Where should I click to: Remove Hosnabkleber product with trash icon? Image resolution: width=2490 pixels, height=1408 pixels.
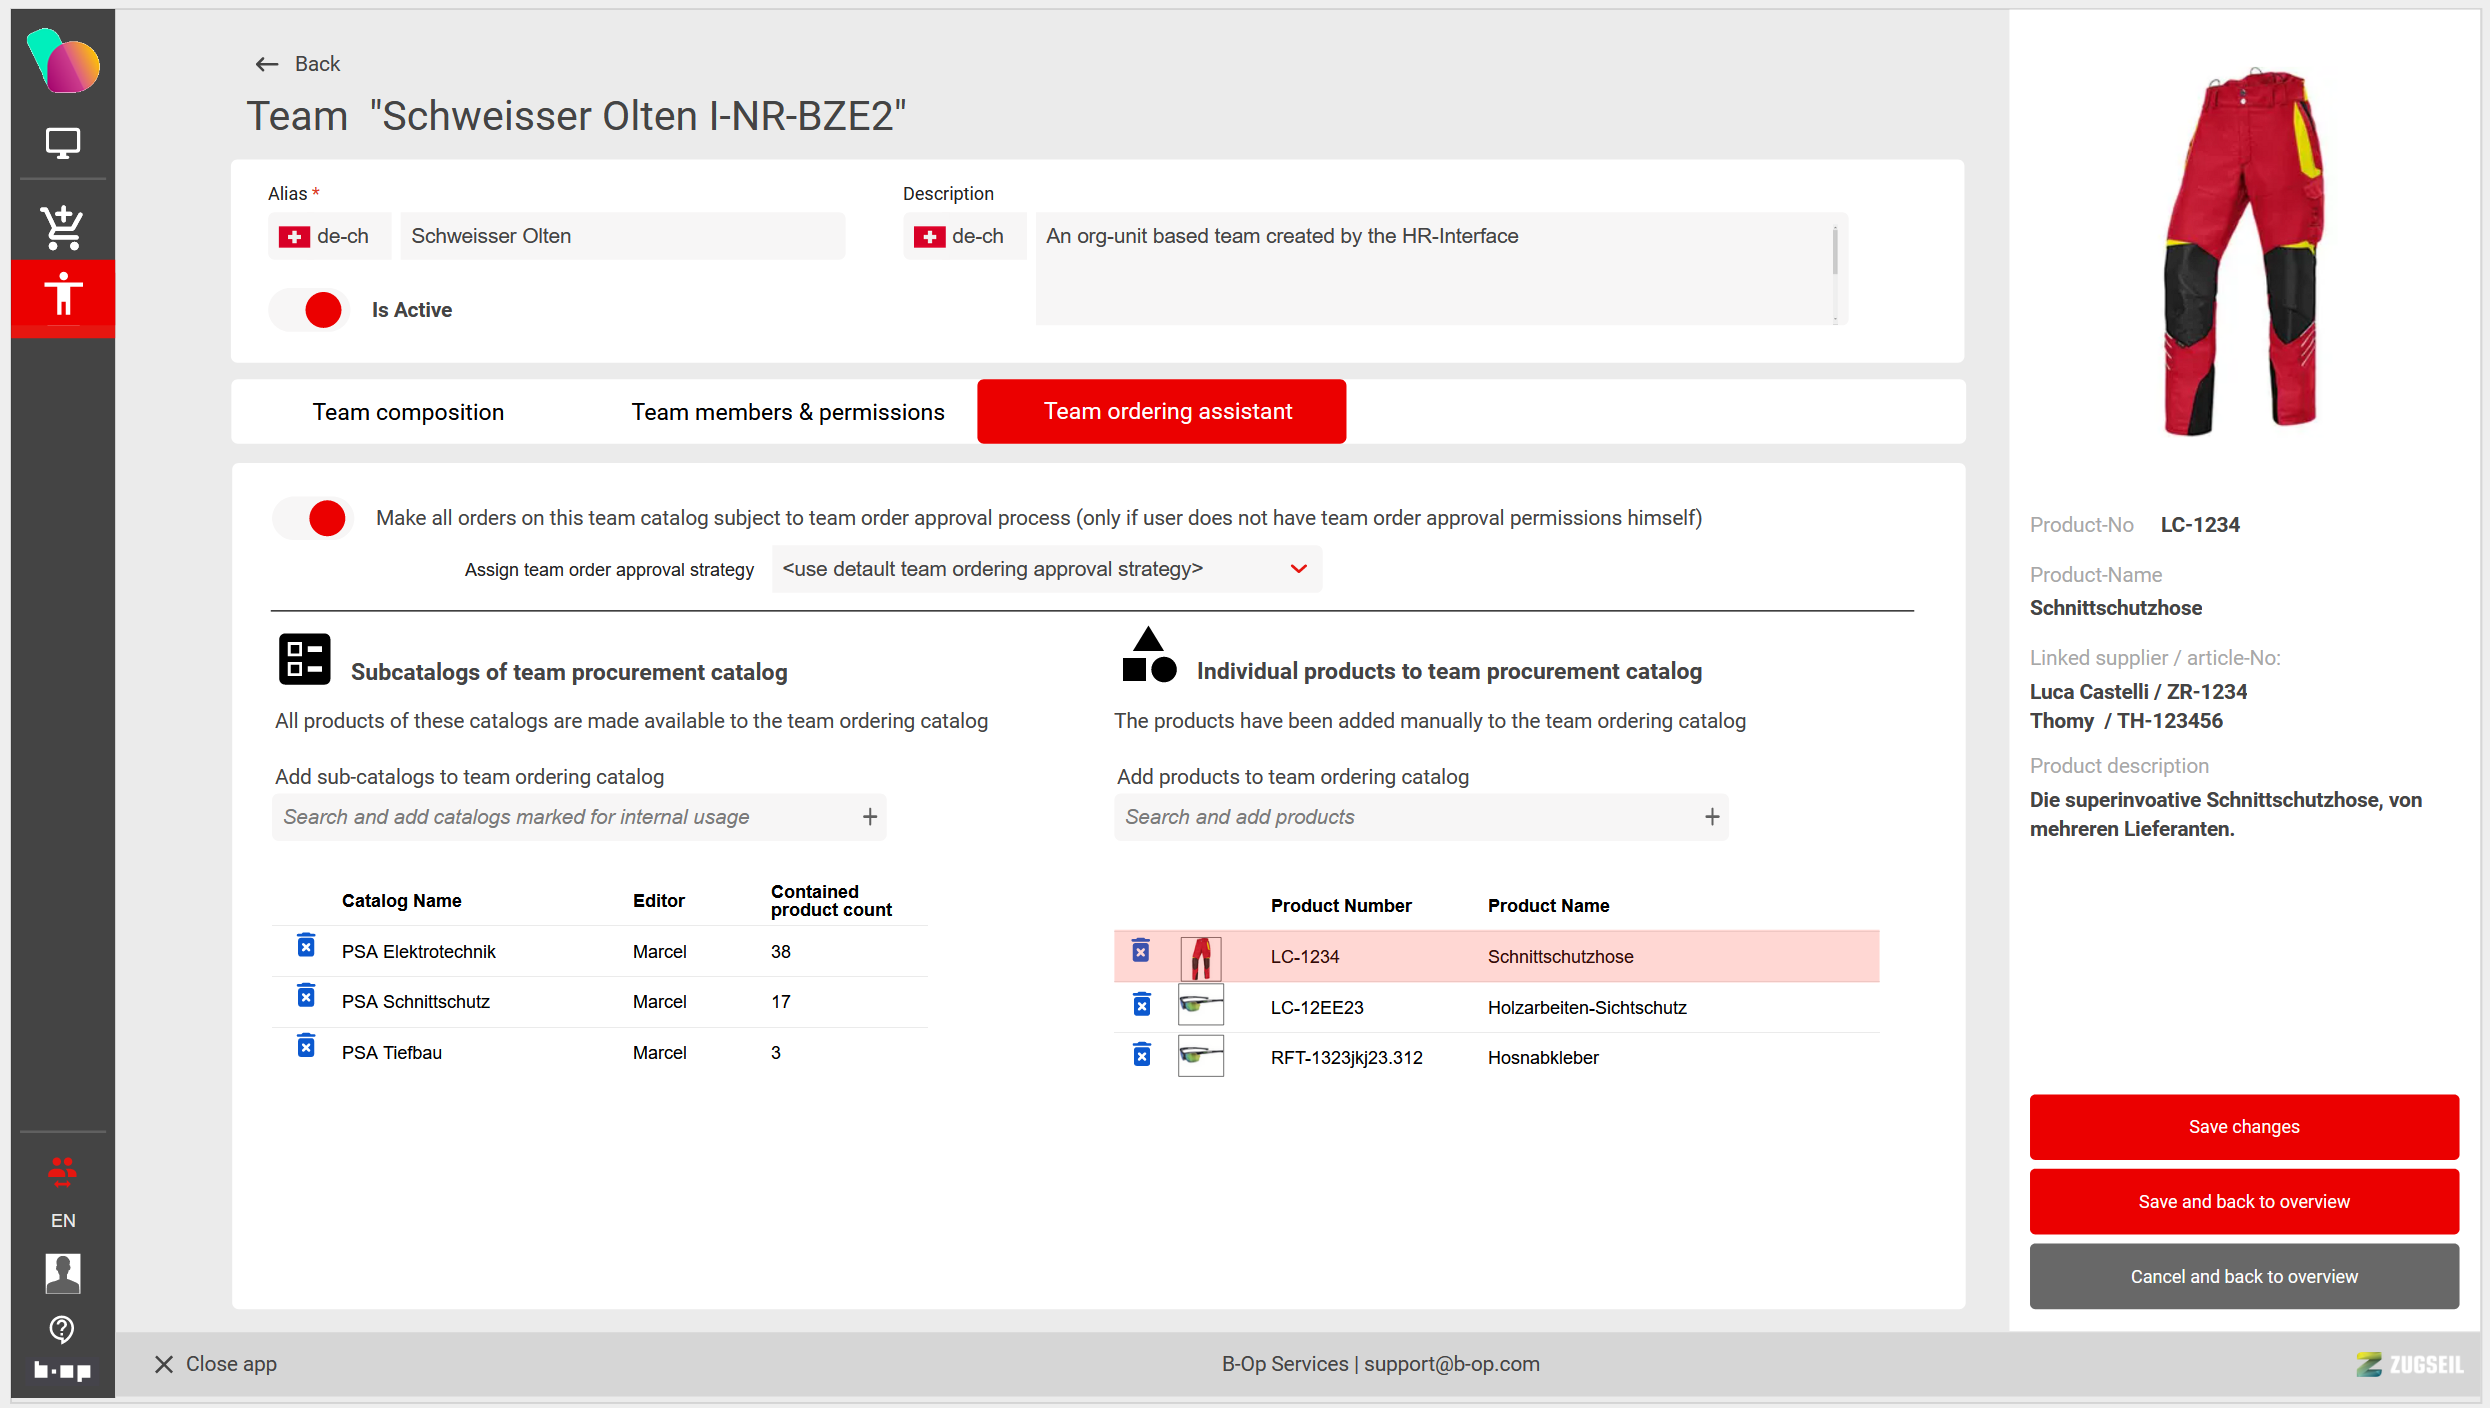click(x=1141, y=1055)
